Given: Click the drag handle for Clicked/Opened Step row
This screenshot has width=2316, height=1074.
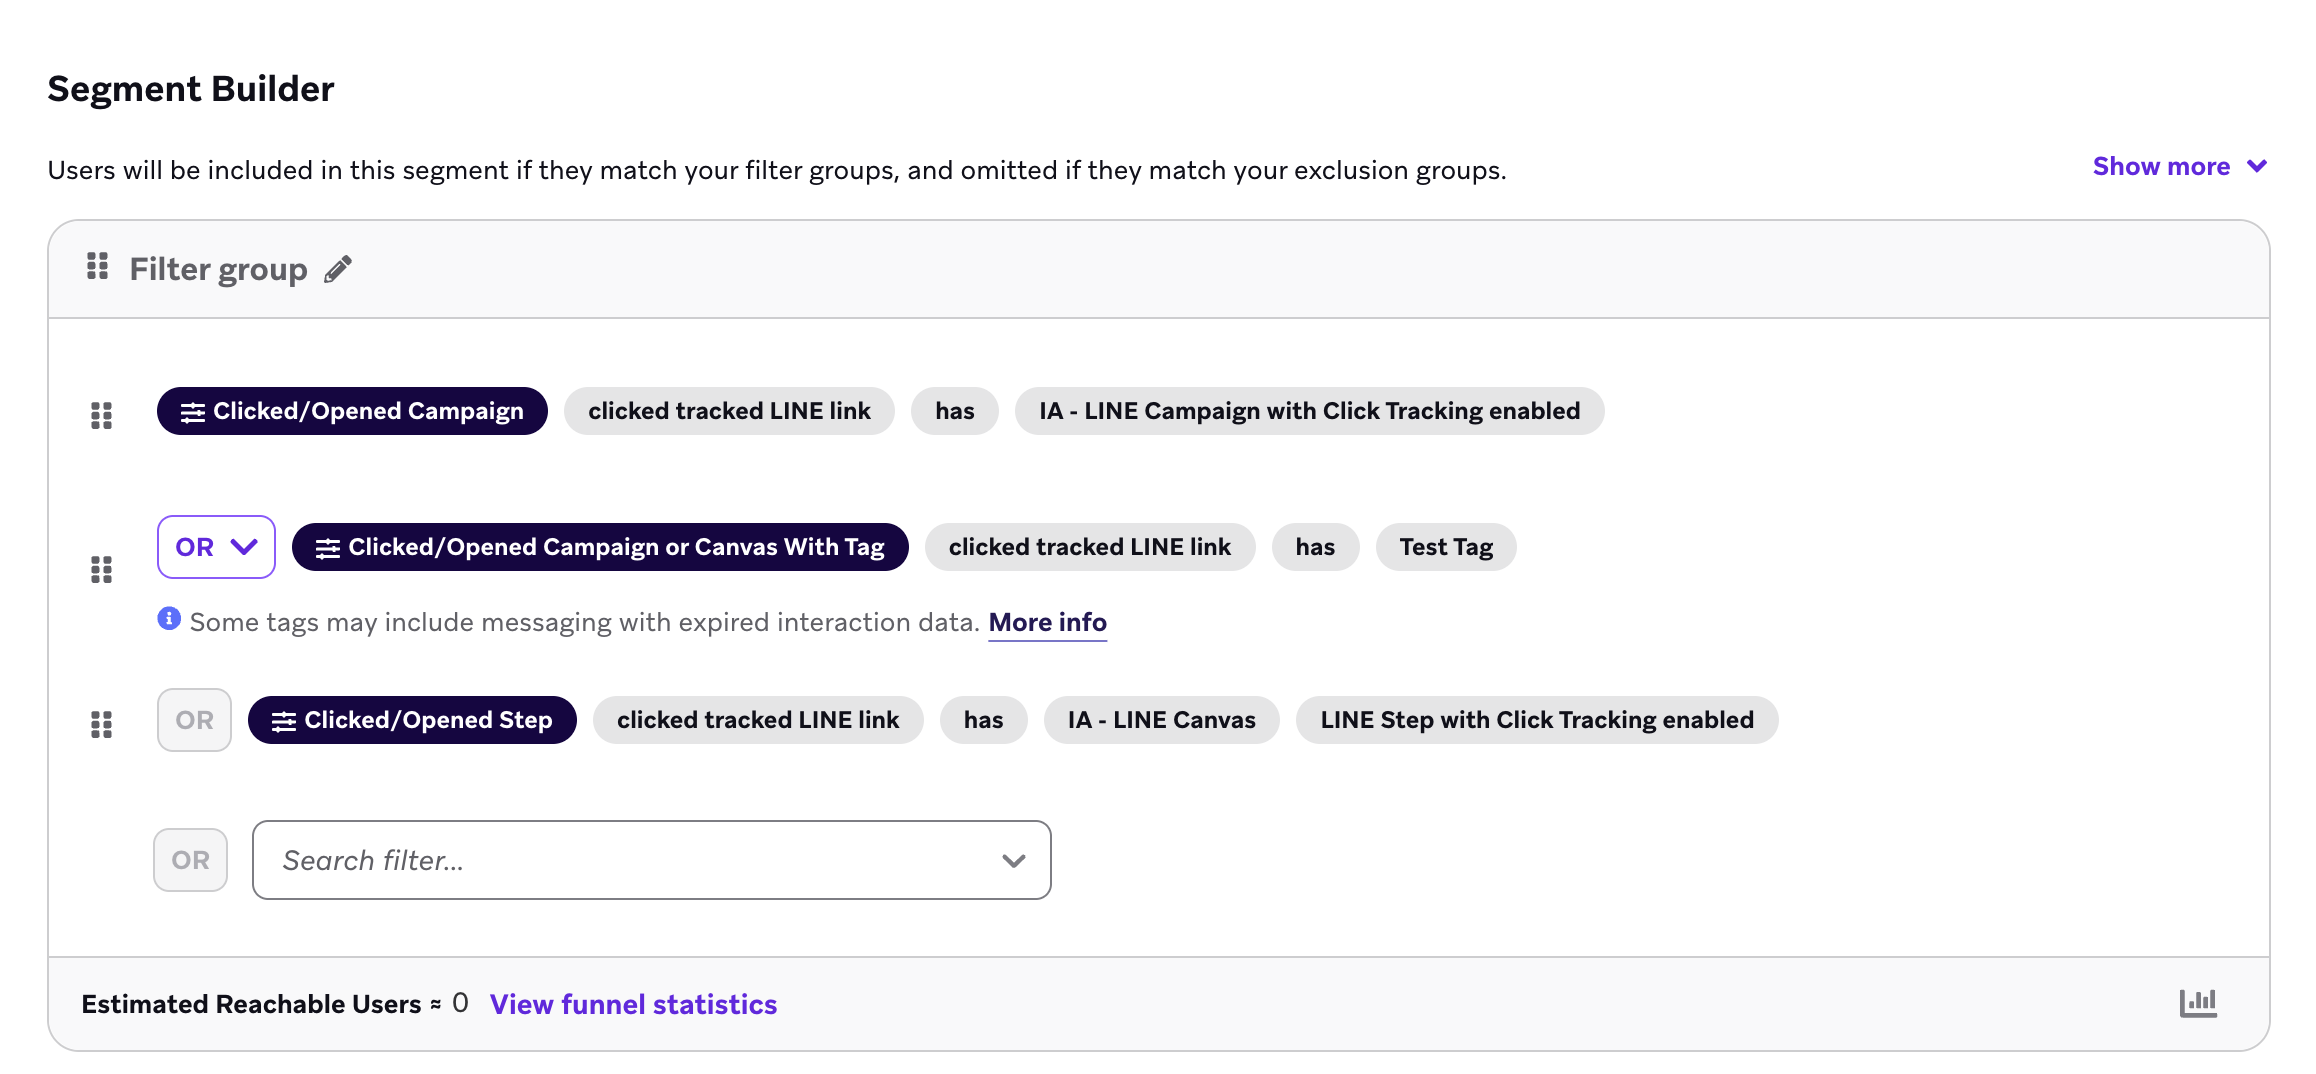Looking at the screenshot, I should click(100, 725).
